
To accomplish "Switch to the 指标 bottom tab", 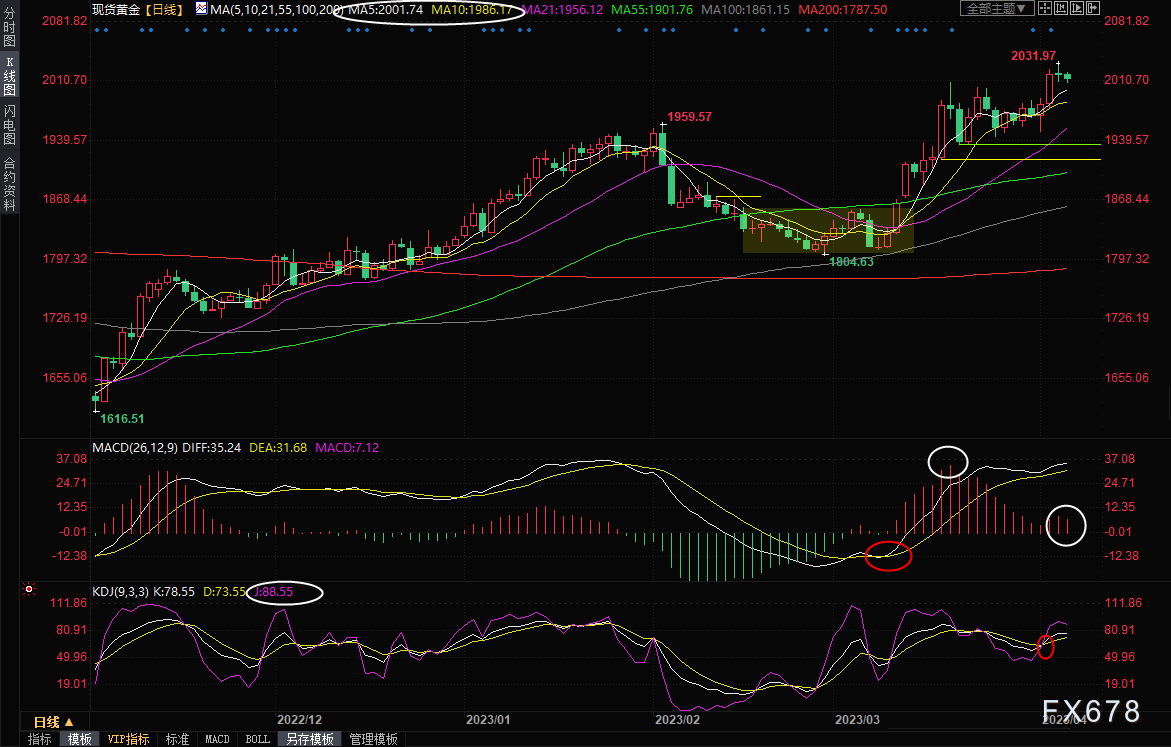I will [x=40, y=739].
